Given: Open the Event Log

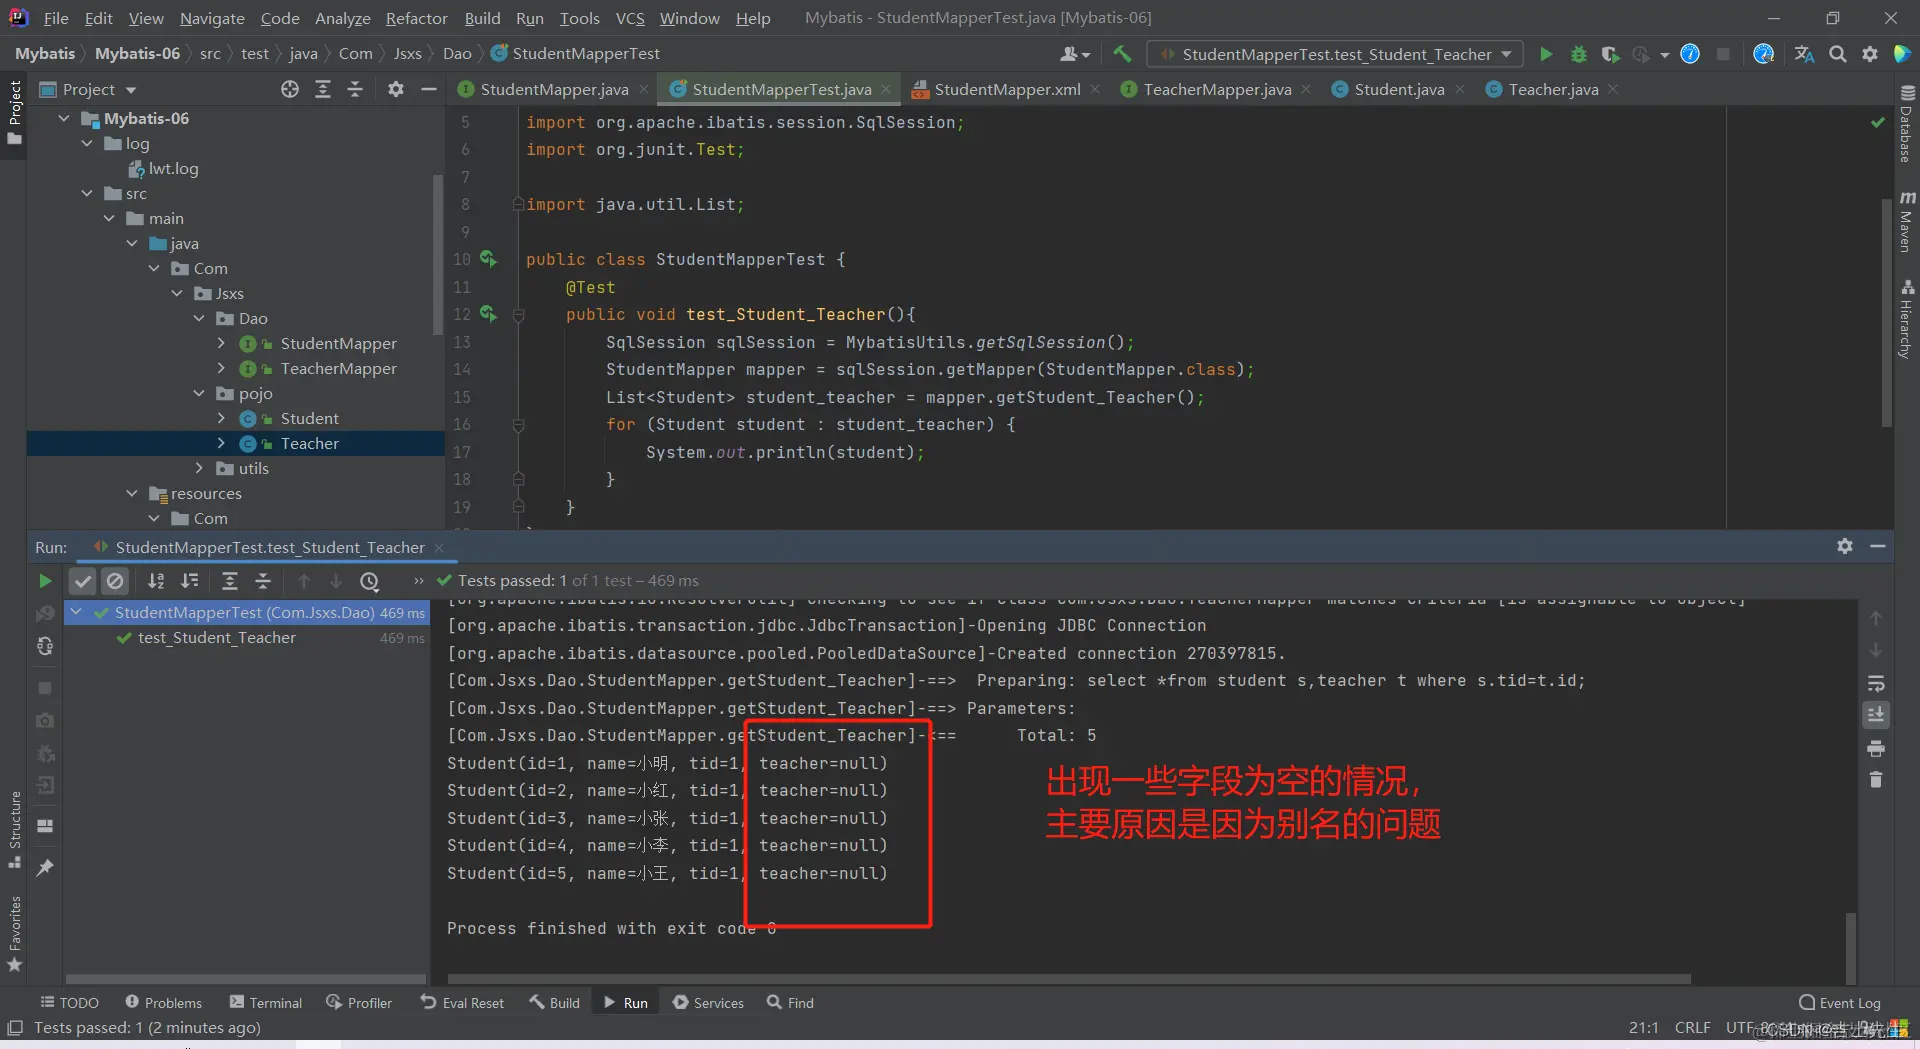Looking at the screenshot, I should click(x=1839, y=1002).
